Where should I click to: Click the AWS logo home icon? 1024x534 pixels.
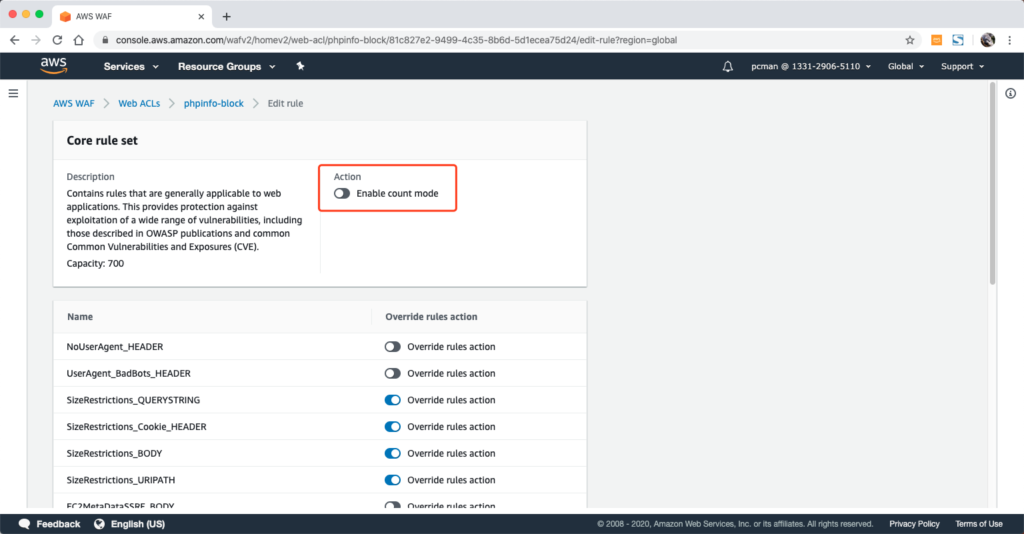click(53, 66)
